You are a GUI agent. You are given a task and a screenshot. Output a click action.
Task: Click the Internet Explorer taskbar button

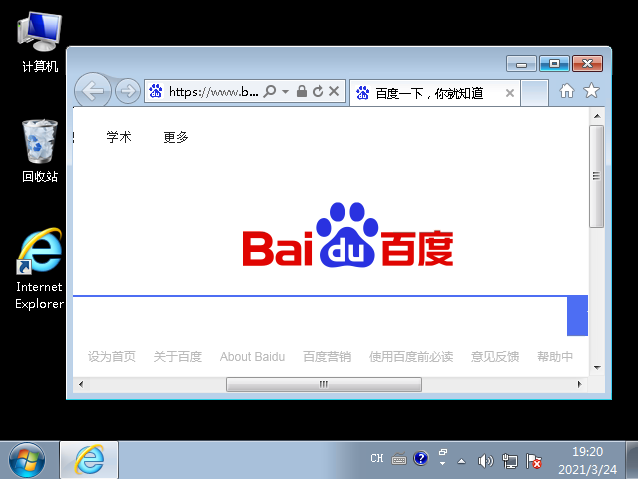point(89,460)
